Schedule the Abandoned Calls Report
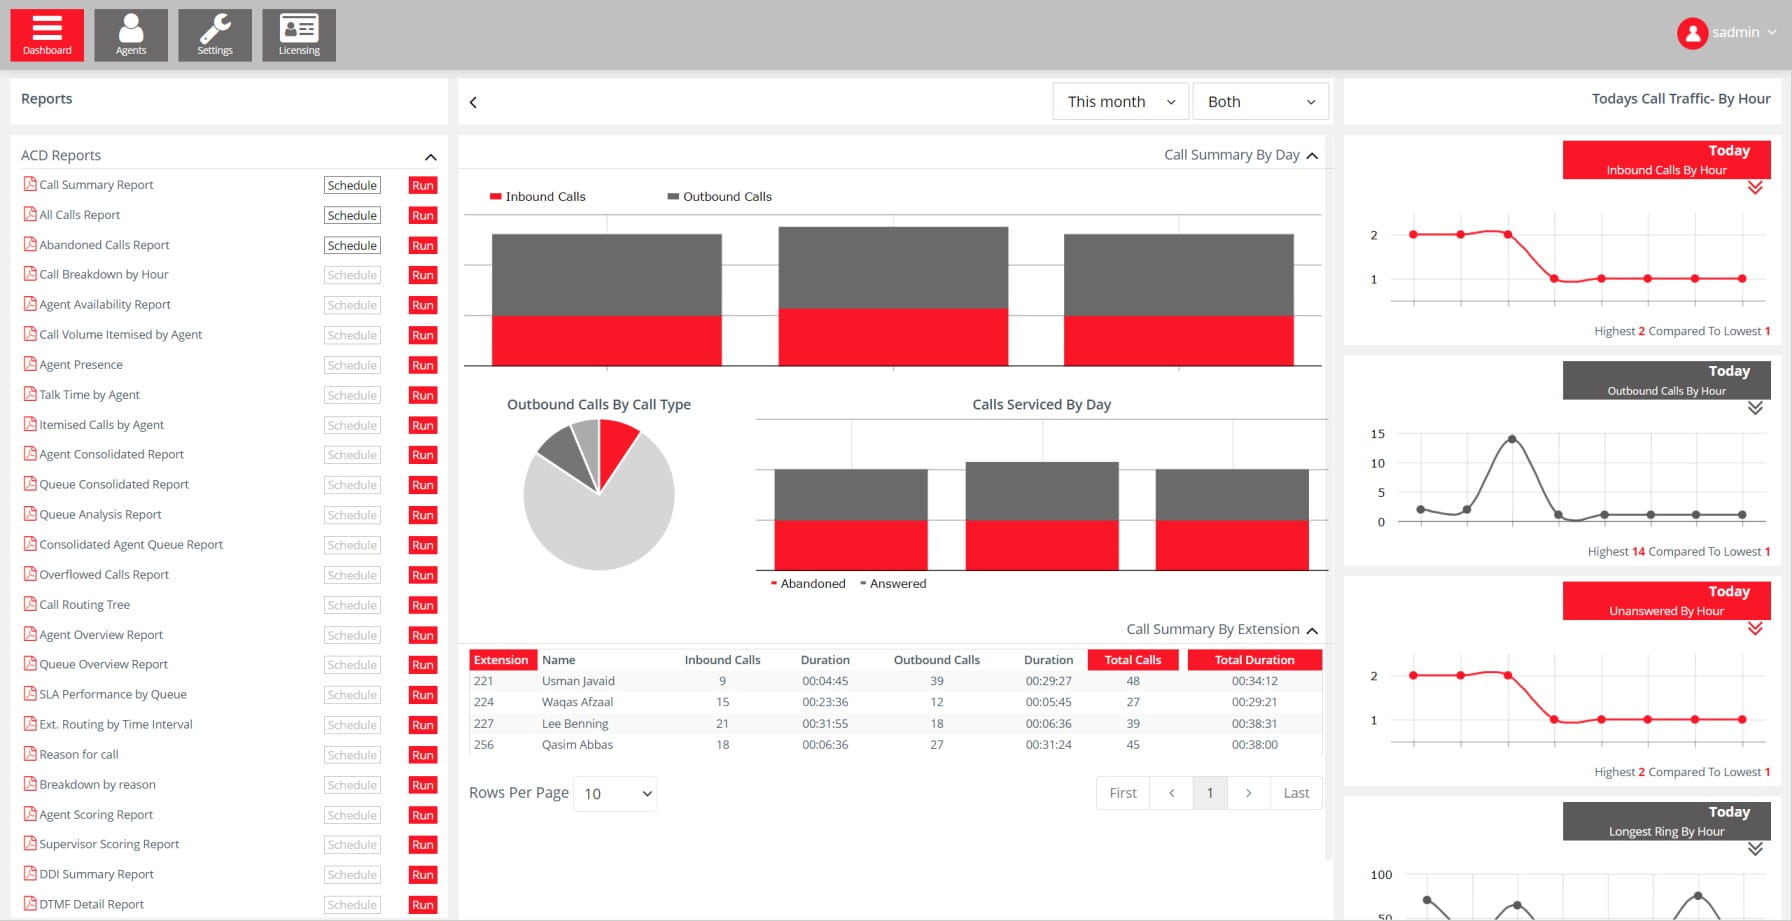 (351, 245)
